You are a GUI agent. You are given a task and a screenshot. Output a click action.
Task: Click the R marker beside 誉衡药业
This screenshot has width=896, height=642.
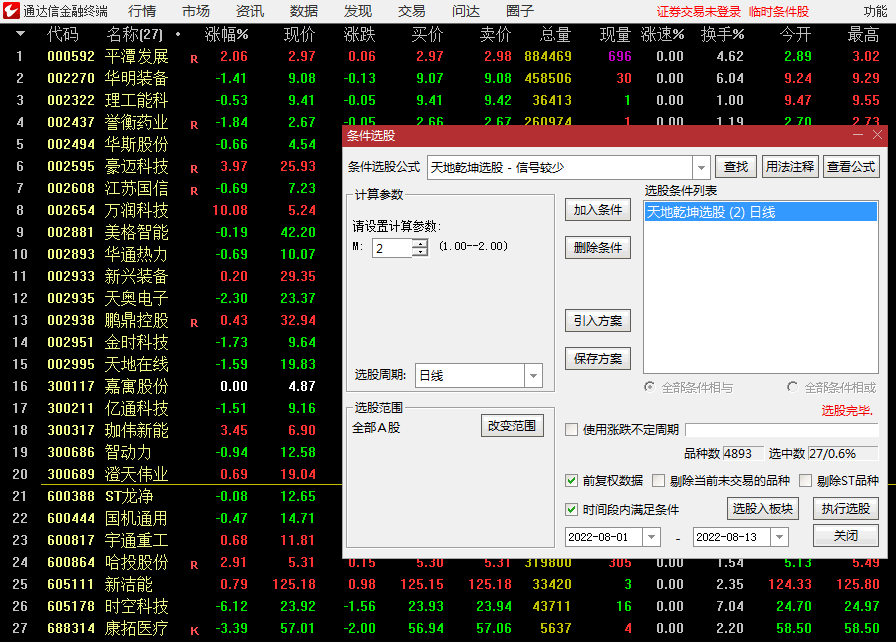click(194, 125)
